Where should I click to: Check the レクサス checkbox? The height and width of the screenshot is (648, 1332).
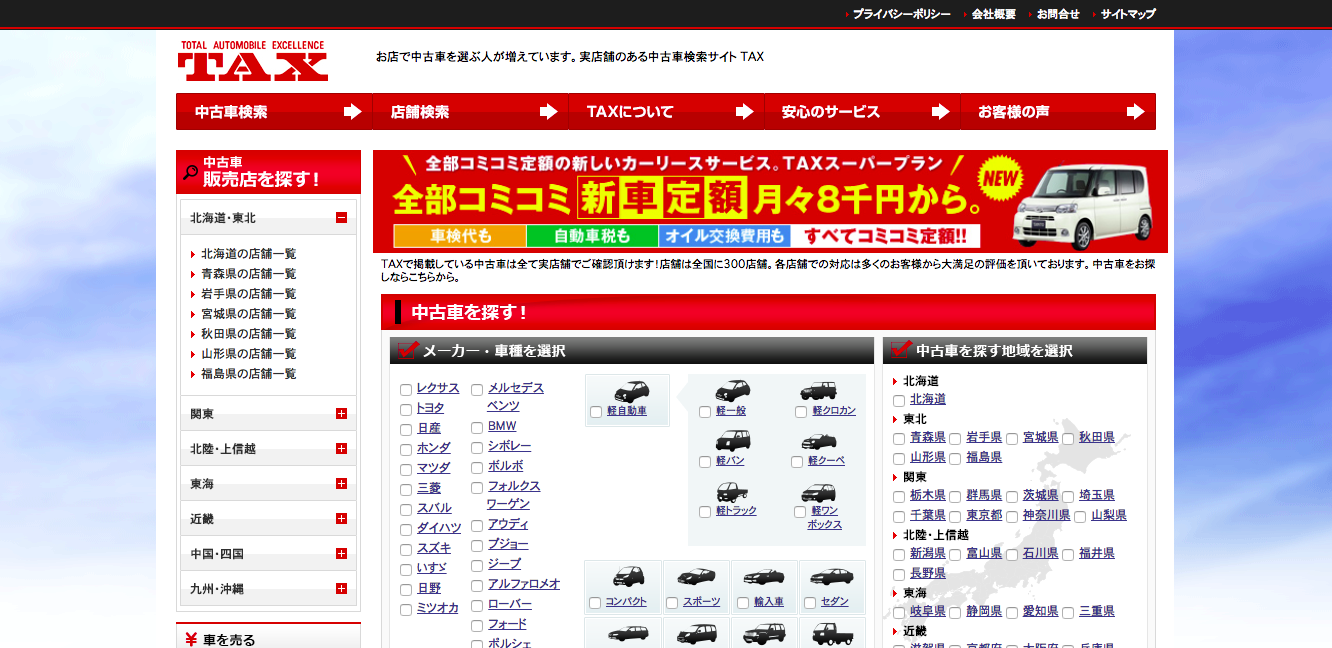(x=406, y=390)
